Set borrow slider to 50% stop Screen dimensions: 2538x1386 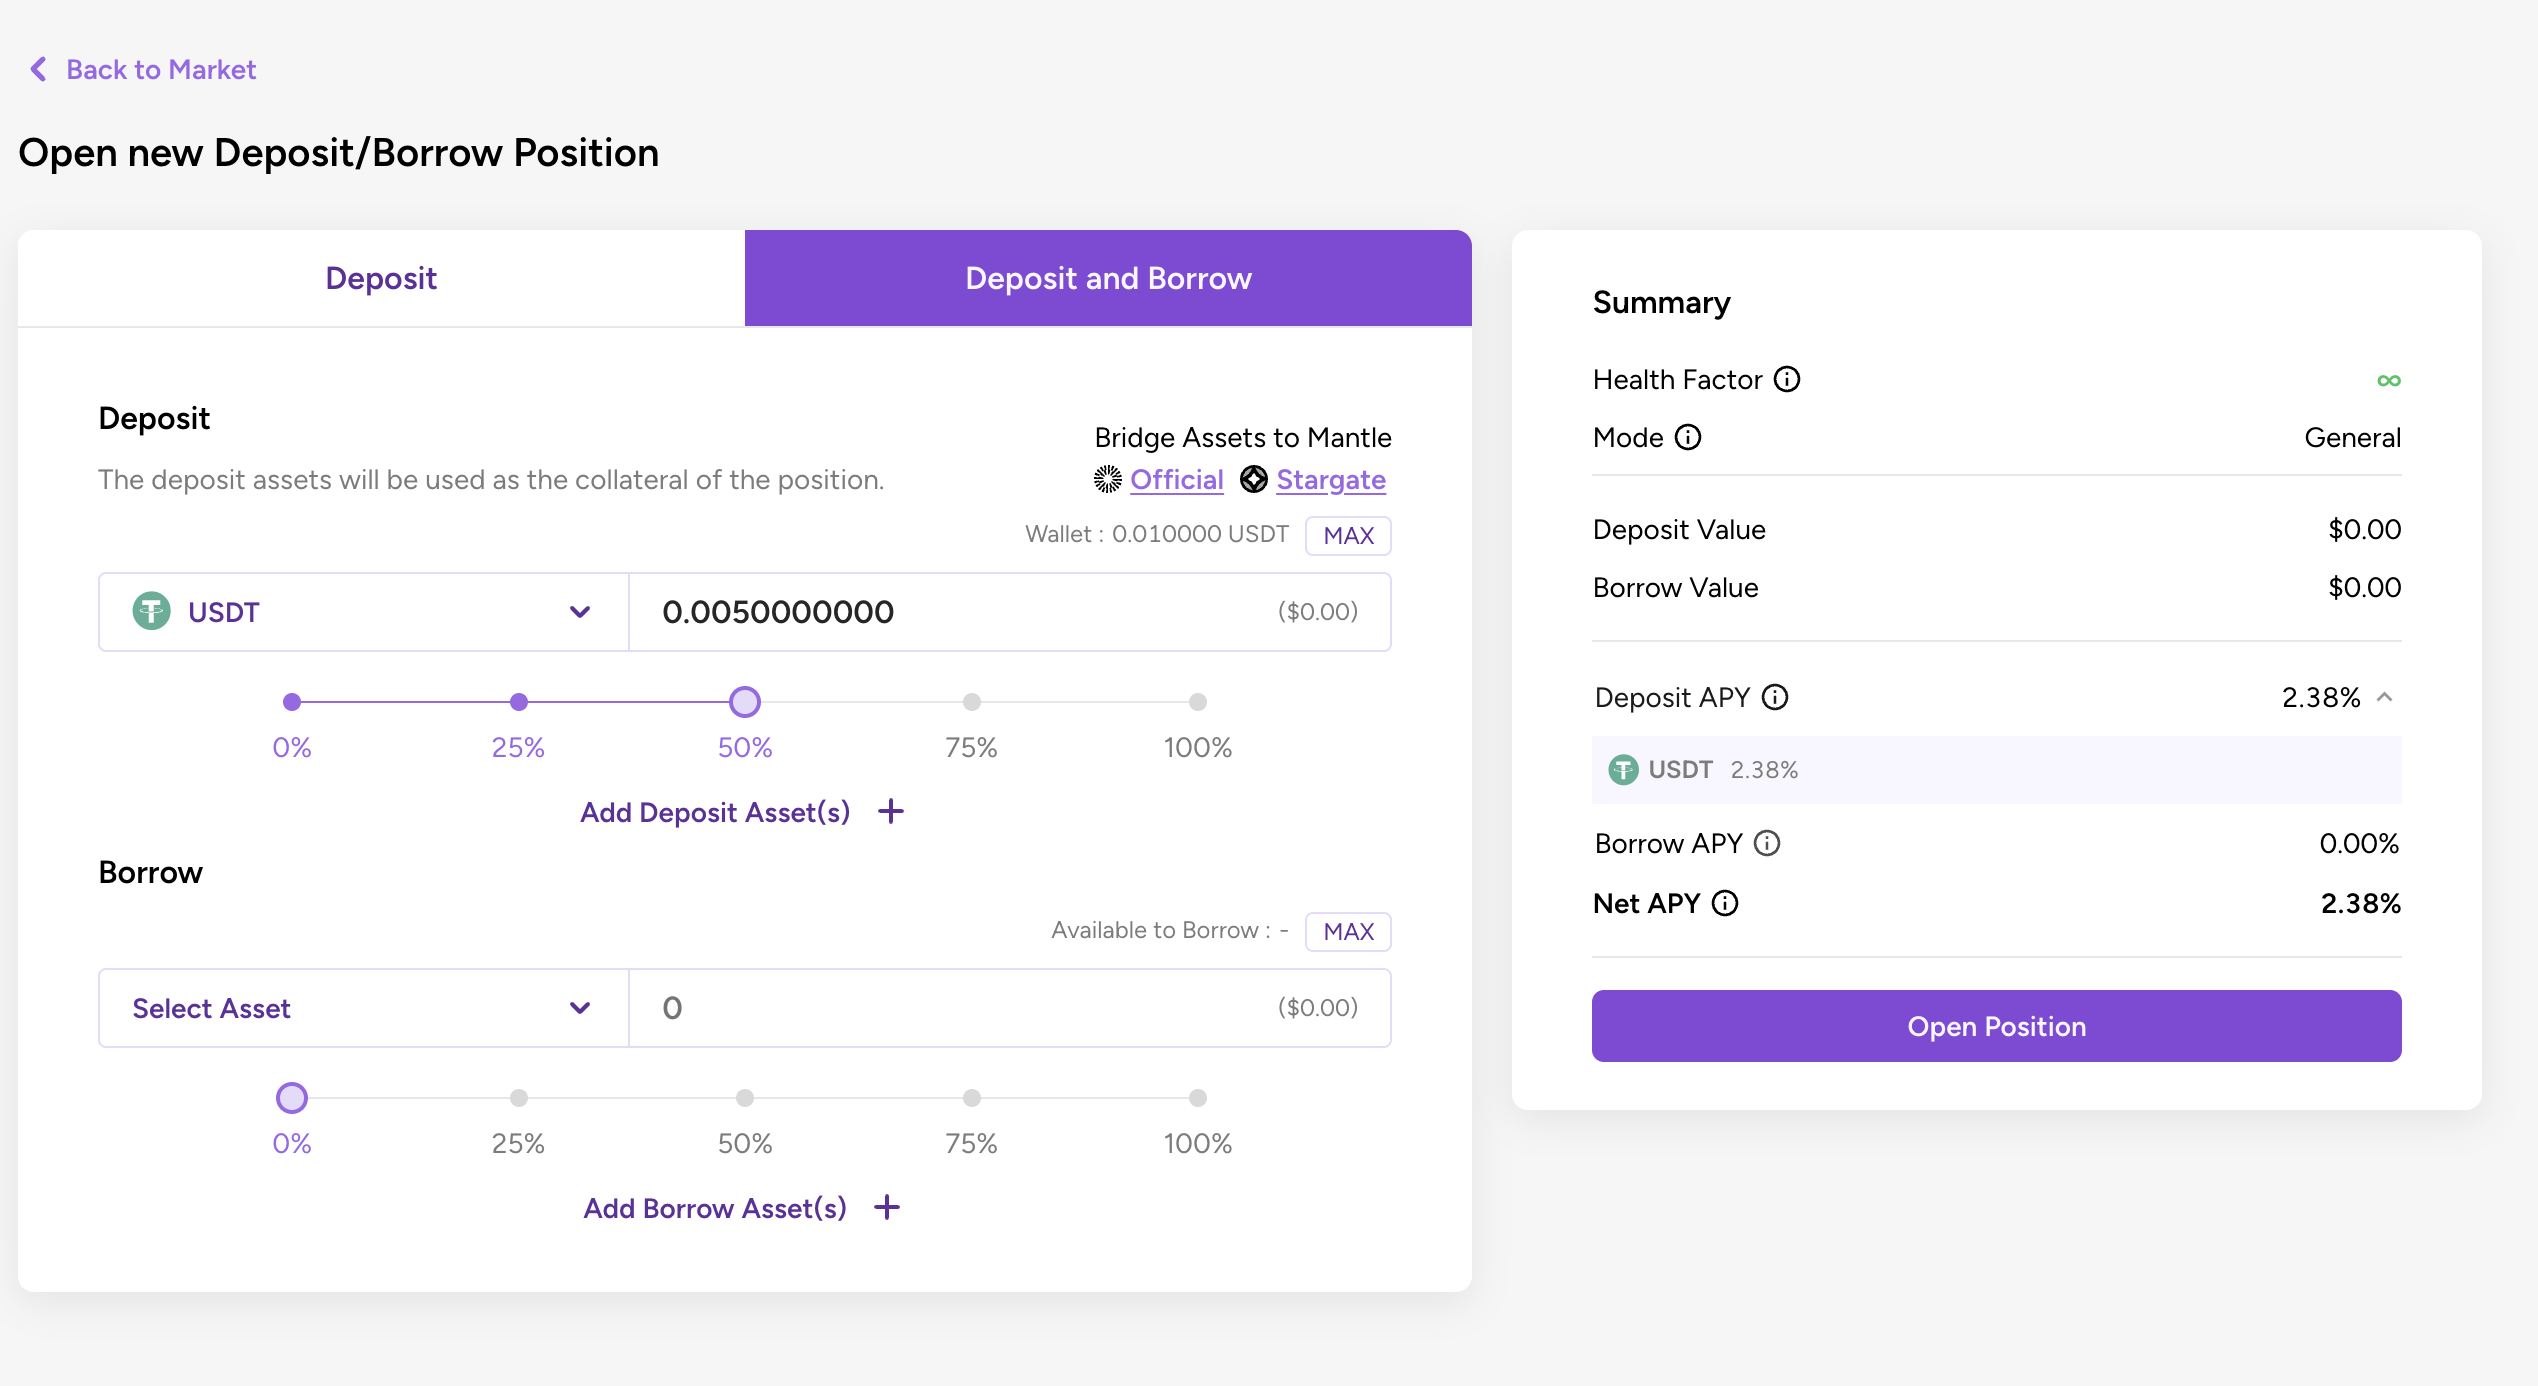tap(745, 1098)
